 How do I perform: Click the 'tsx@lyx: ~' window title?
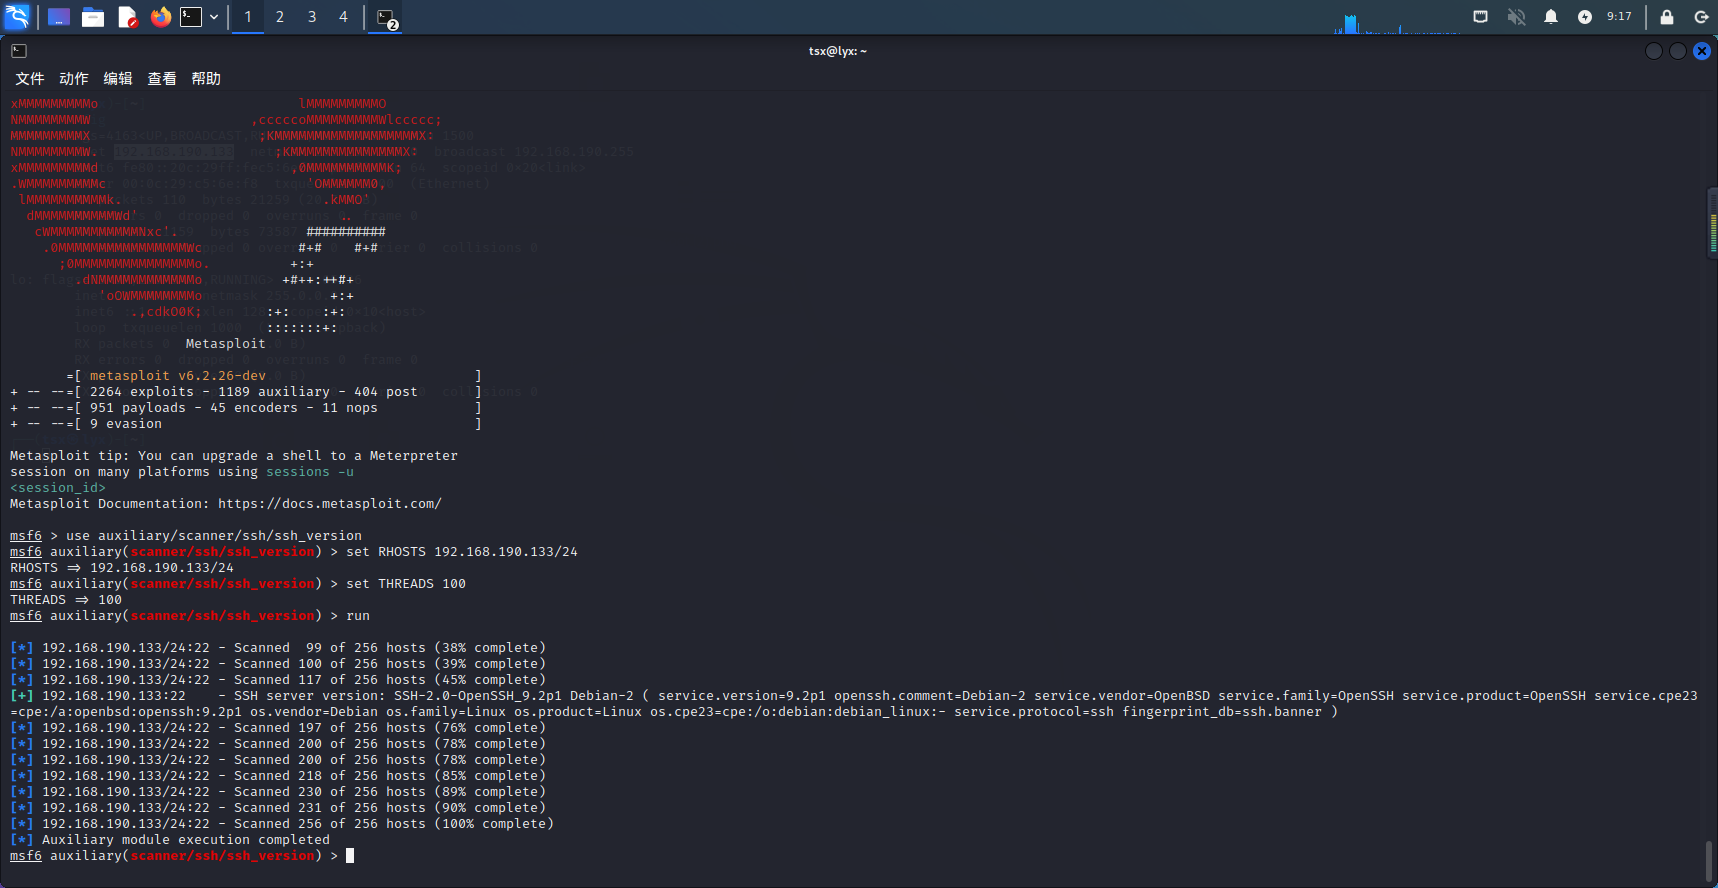tap(838, 51)
